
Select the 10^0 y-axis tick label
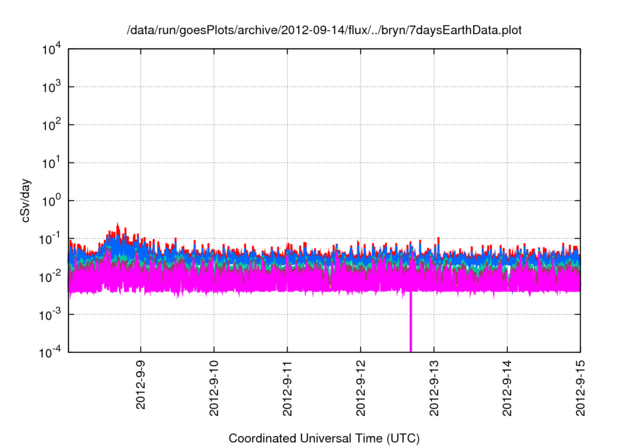pos(50,200)
